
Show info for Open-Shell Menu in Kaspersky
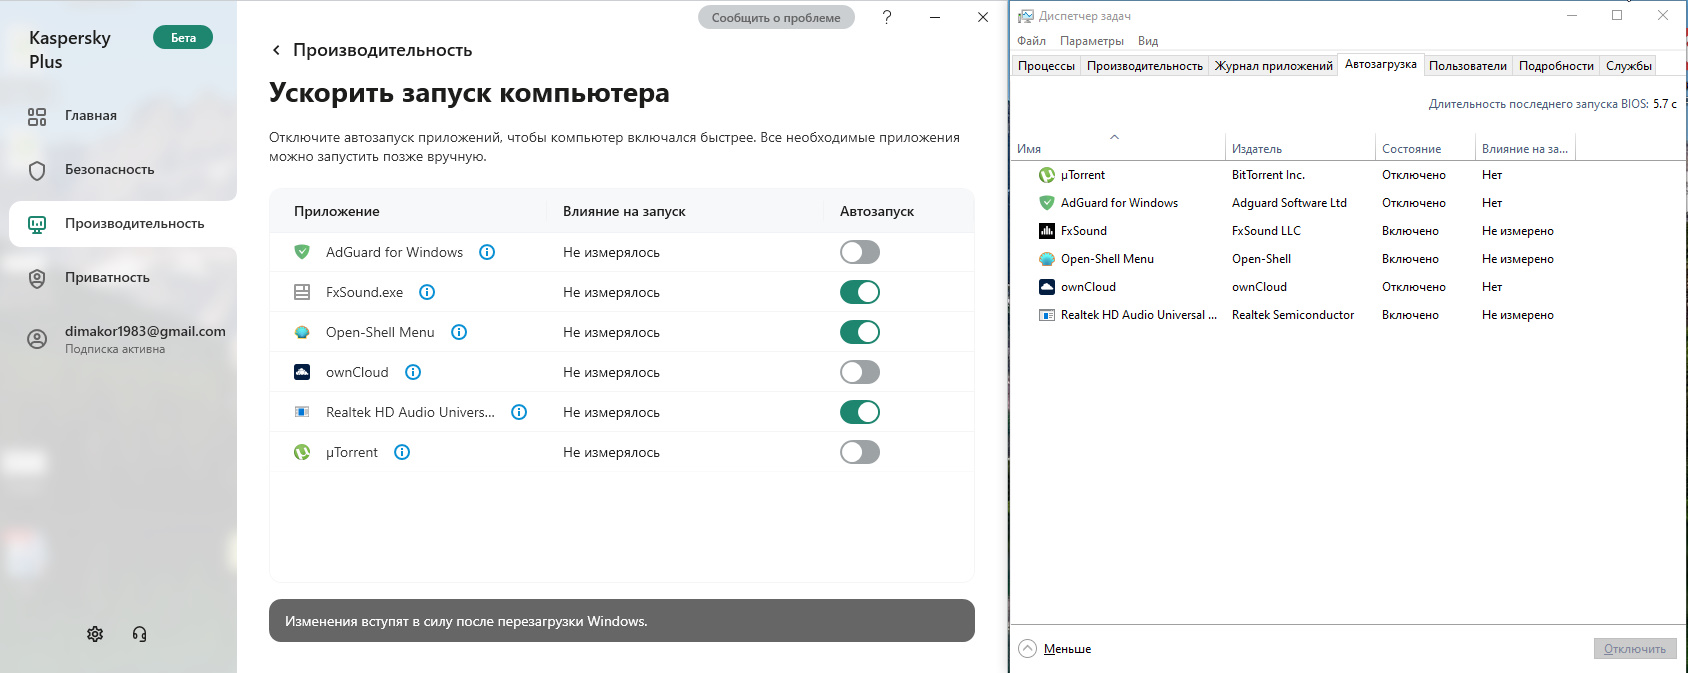[459, 332]
